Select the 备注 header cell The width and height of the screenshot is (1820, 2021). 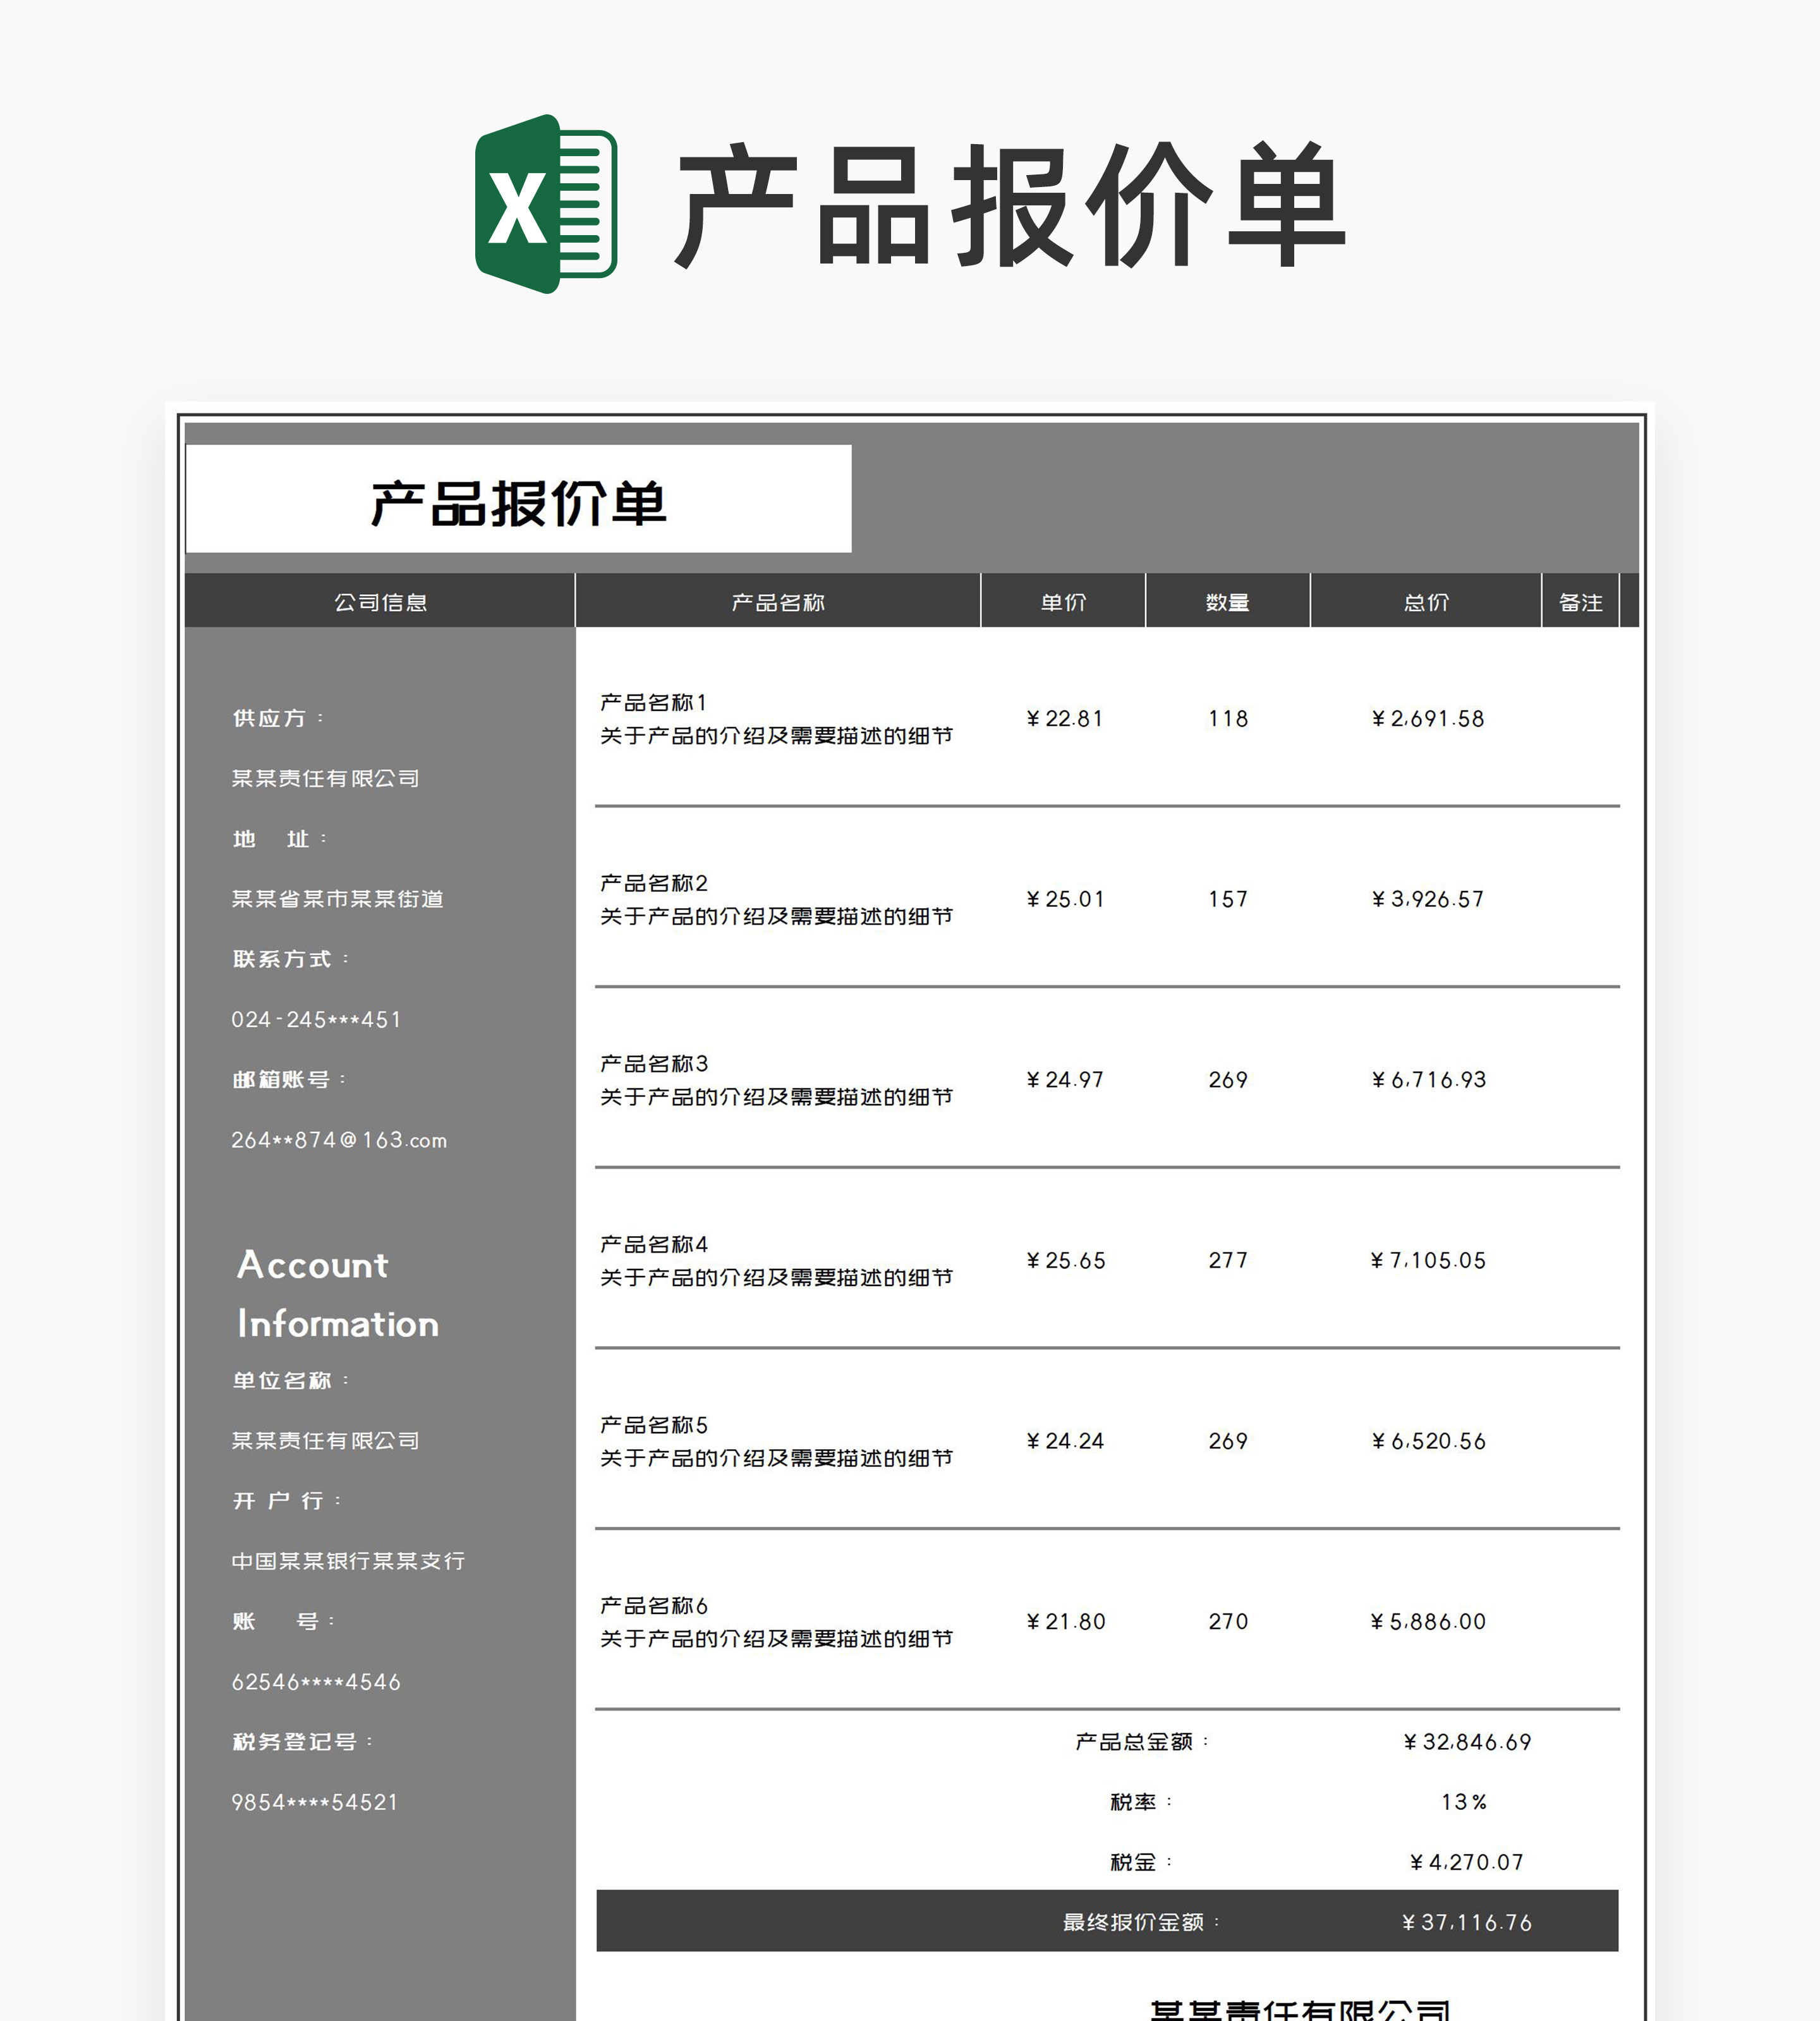1581,601
